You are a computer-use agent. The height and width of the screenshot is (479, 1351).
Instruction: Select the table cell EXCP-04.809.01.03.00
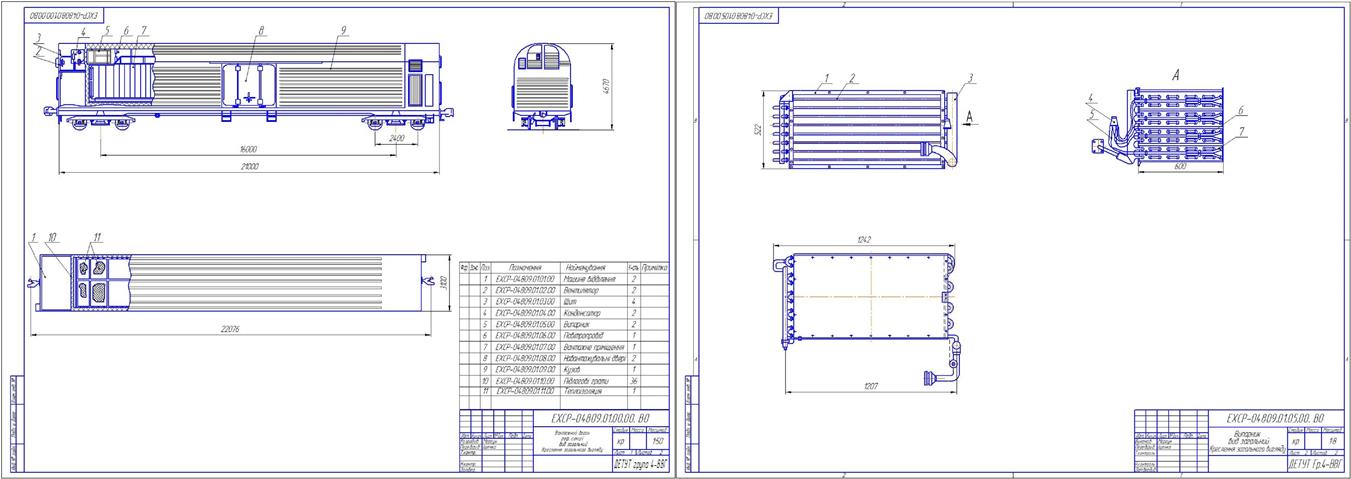coord(525,301)
